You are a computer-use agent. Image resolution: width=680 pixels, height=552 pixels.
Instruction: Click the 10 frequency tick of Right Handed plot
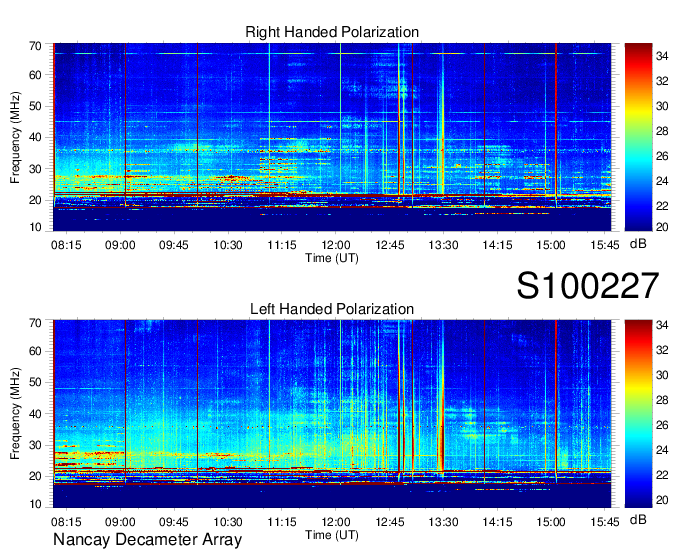click(35, 227)
